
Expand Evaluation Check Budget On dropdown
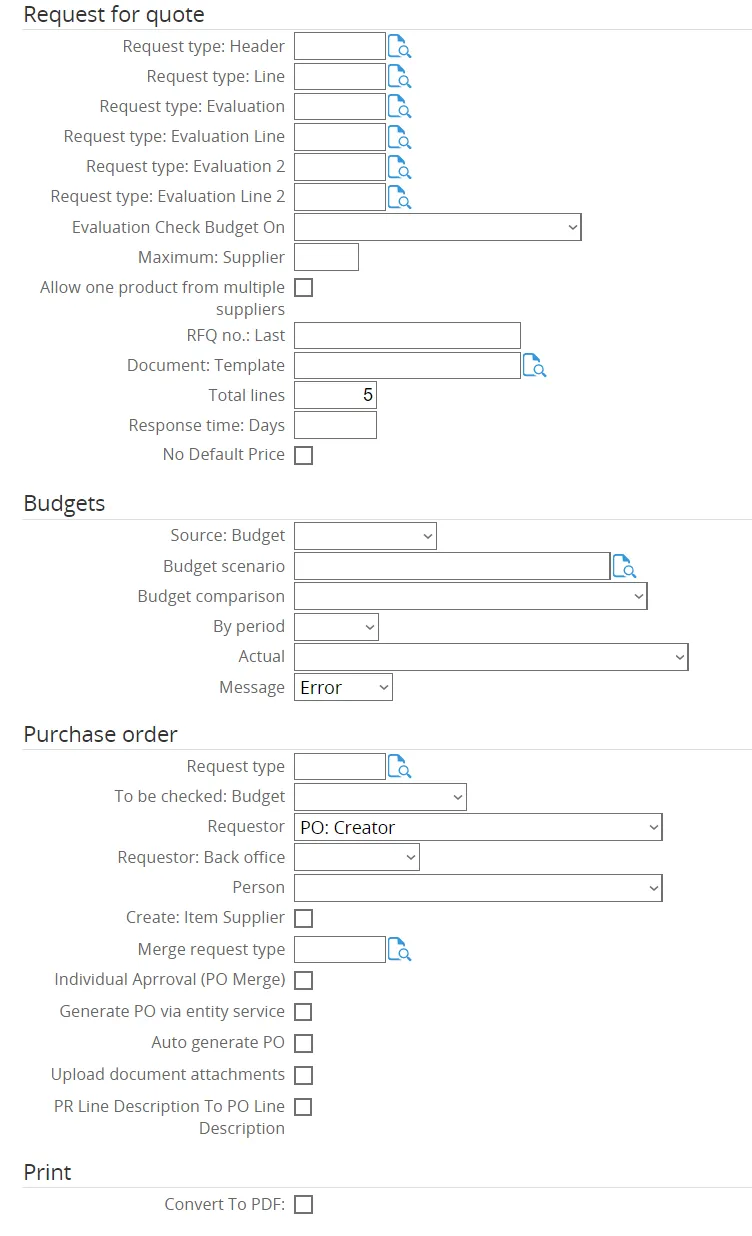437,228
